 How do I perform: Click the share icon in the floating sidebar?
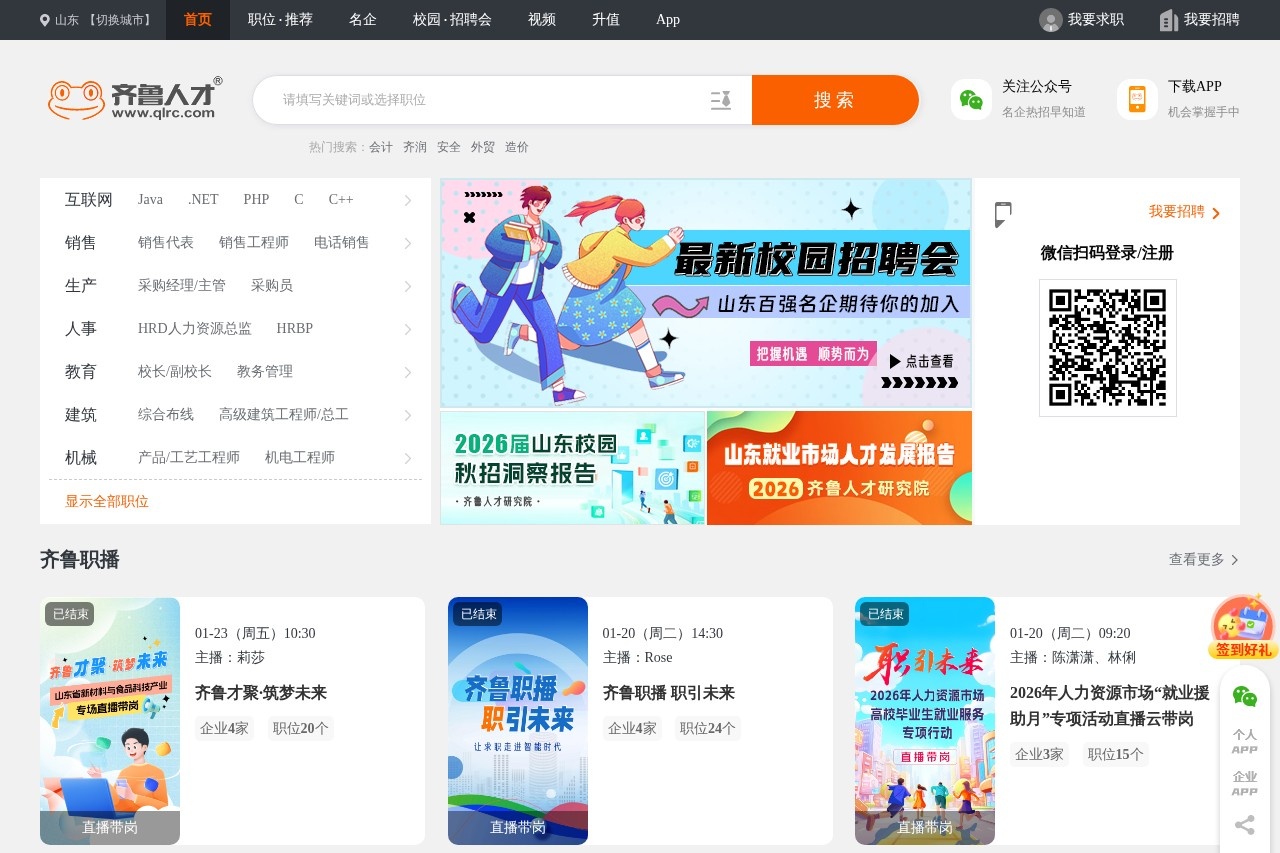(x=1245, y=825)
